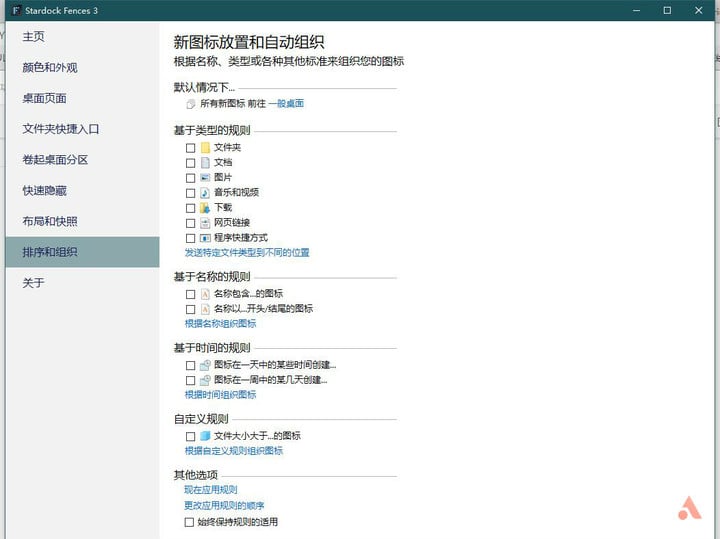The width and height of the screenshot is (720, 539).
Task: Click the picture icon beside 图片
Action: (x=205, y=178)
